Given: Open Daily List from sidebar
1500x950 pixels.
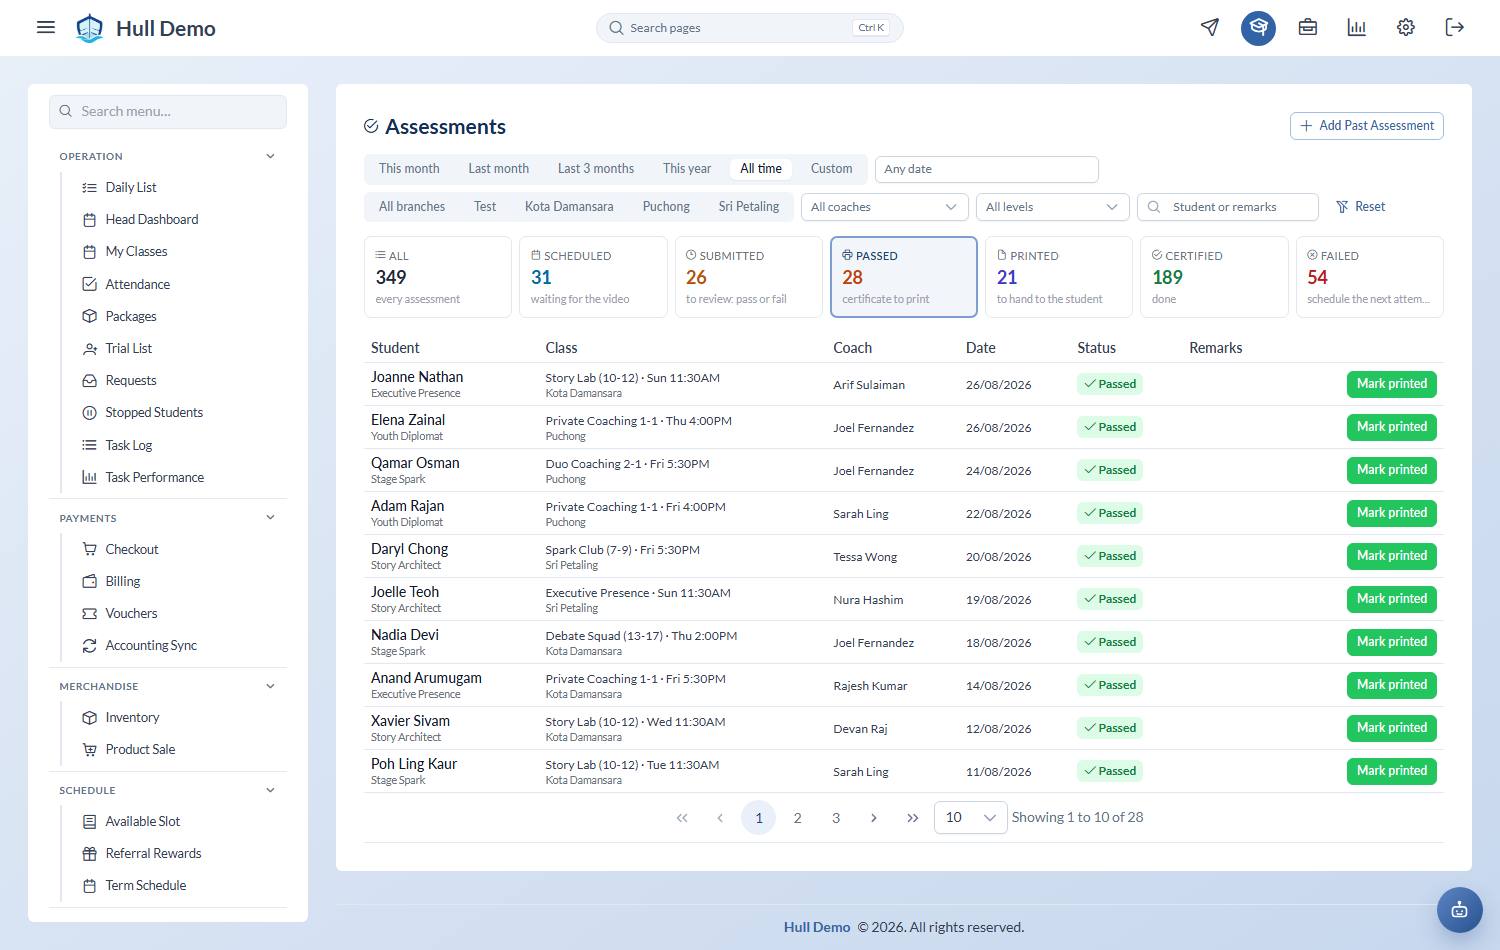Looking at the screenshot, I should click(x=131, y=187).
